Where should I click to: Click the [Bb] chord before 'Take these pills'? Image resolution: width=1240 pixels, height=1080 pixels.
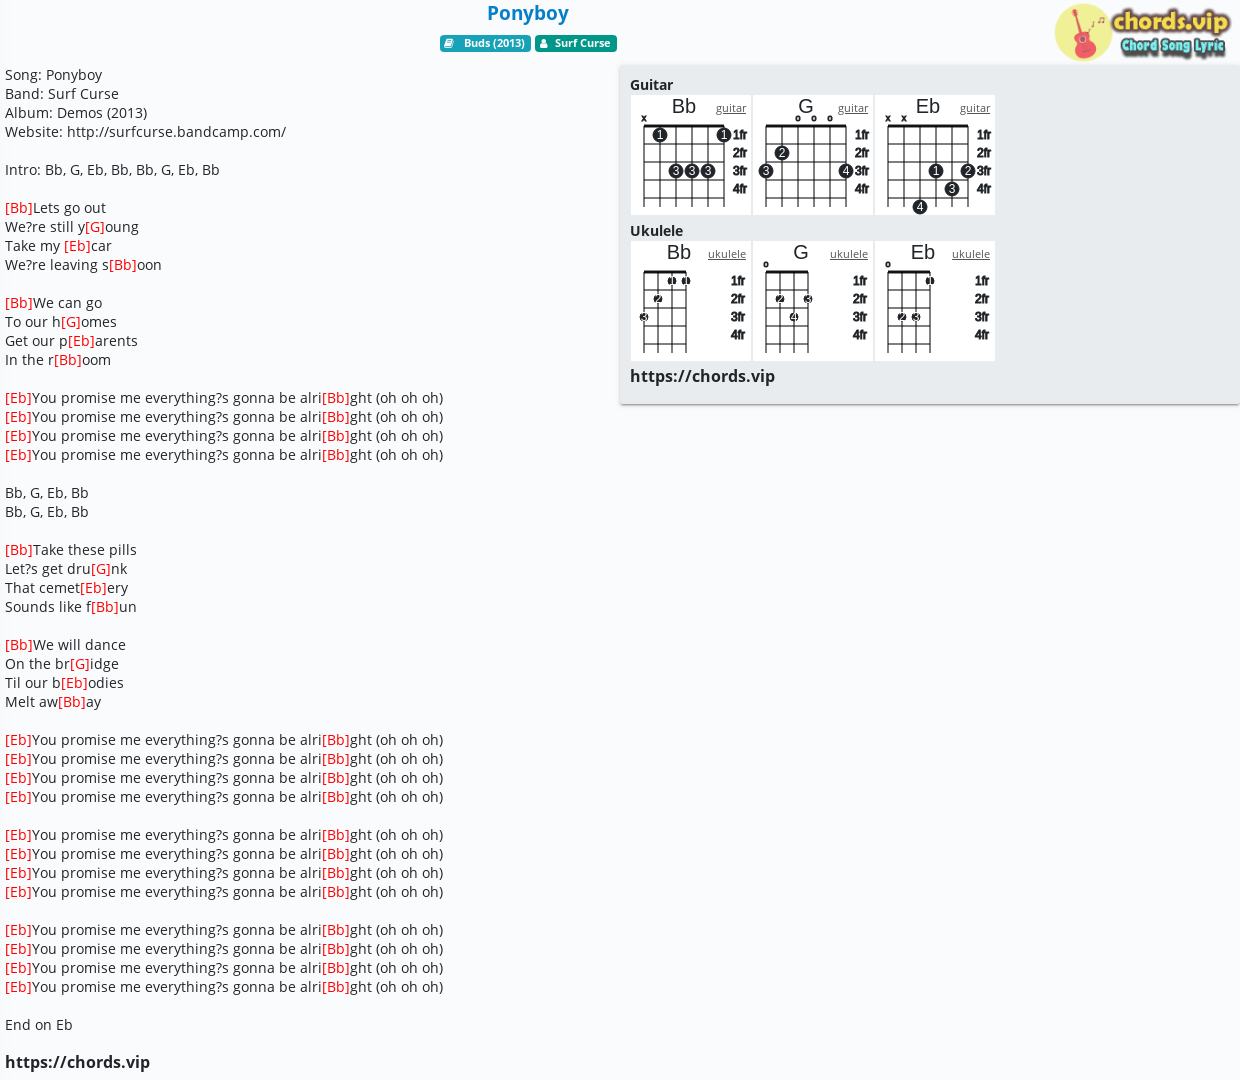coord(19,550)
